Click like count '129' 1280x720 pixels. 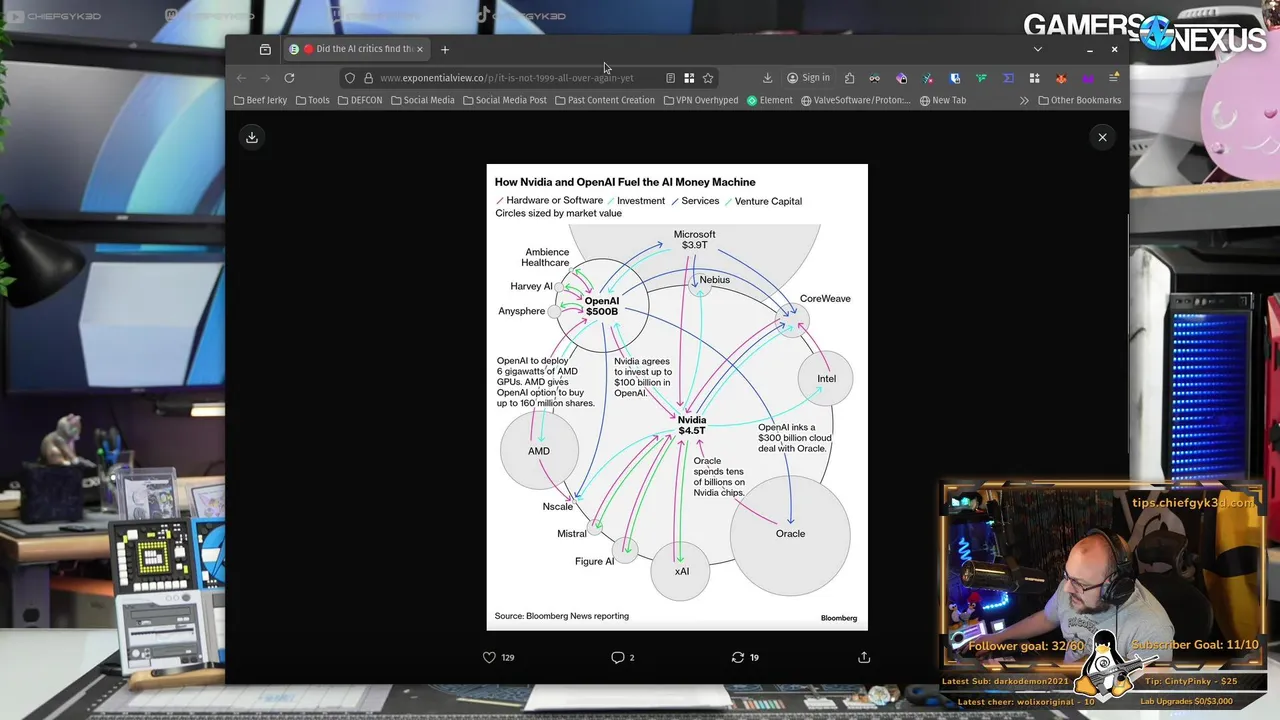click(x=508, y=657)
